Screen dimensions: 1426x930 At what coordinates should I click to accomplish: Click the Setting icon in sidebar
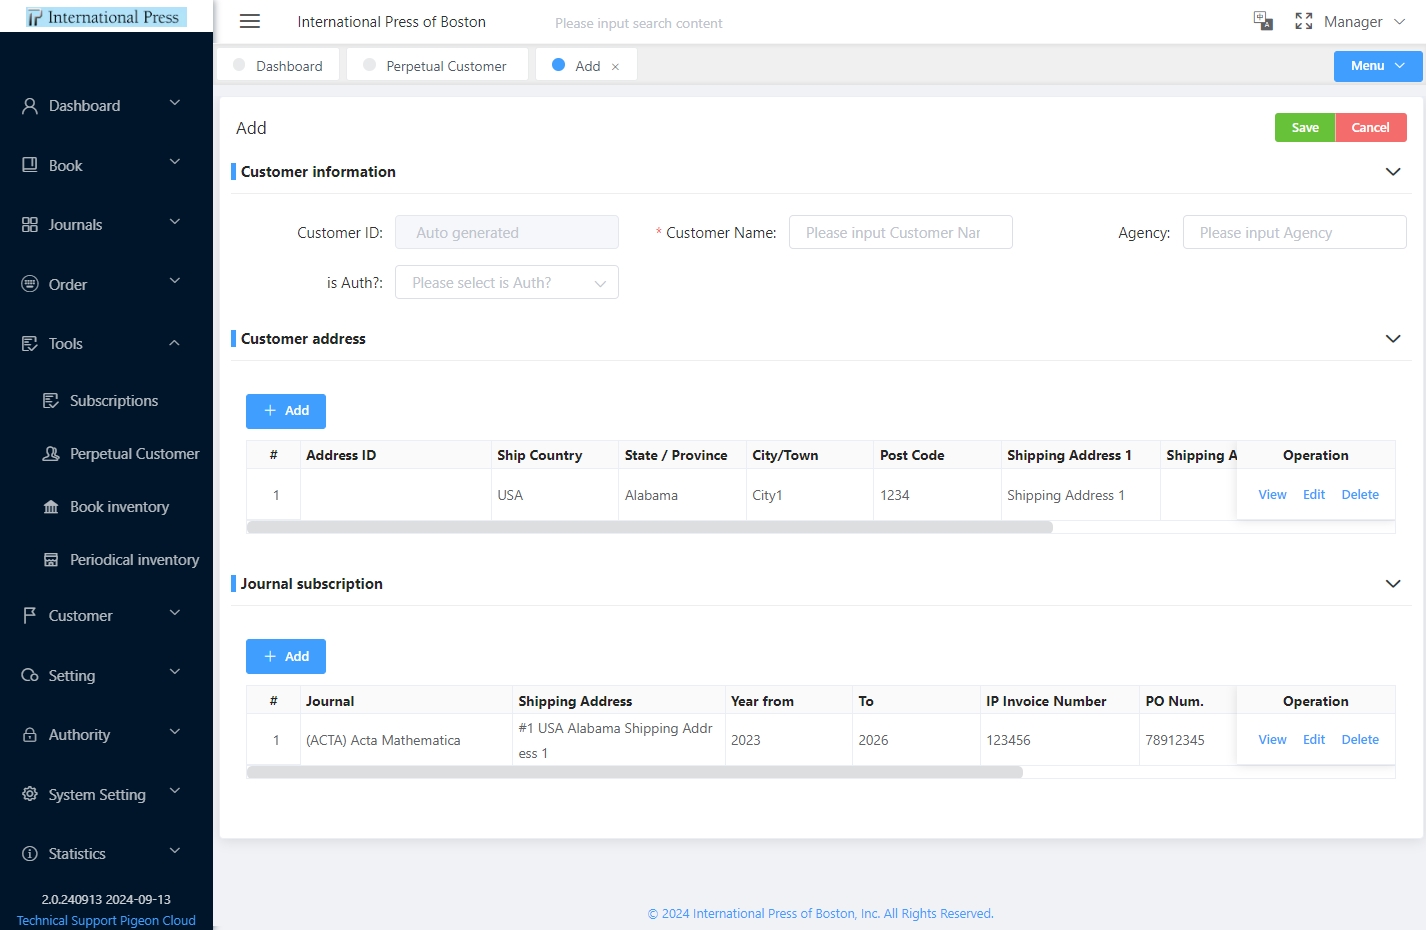pos(30,675)
